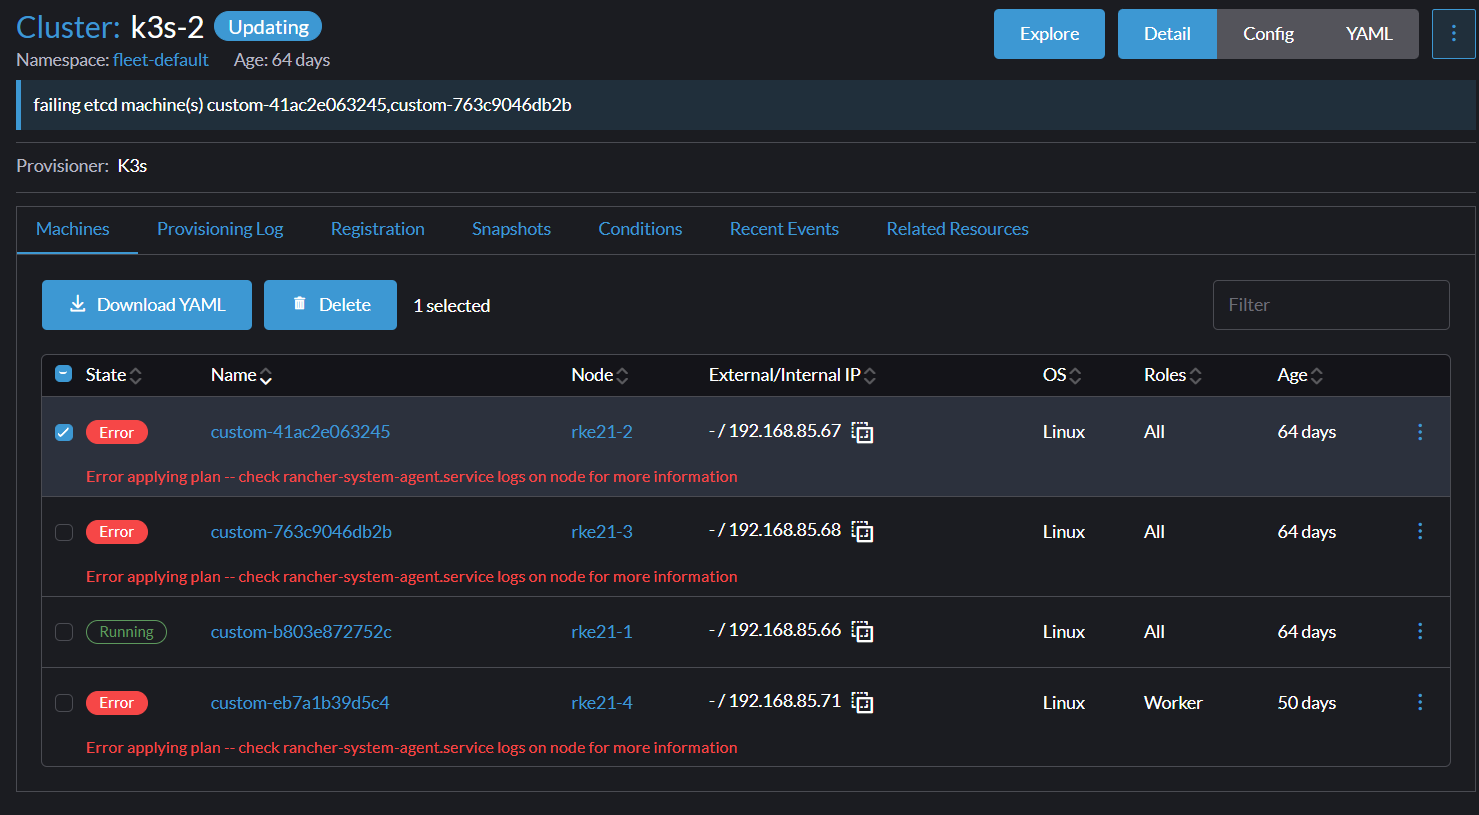Click the 'Age: 64 days' cluster text
This screenshot has width=1479, height=815.
(x=282, y=60)
